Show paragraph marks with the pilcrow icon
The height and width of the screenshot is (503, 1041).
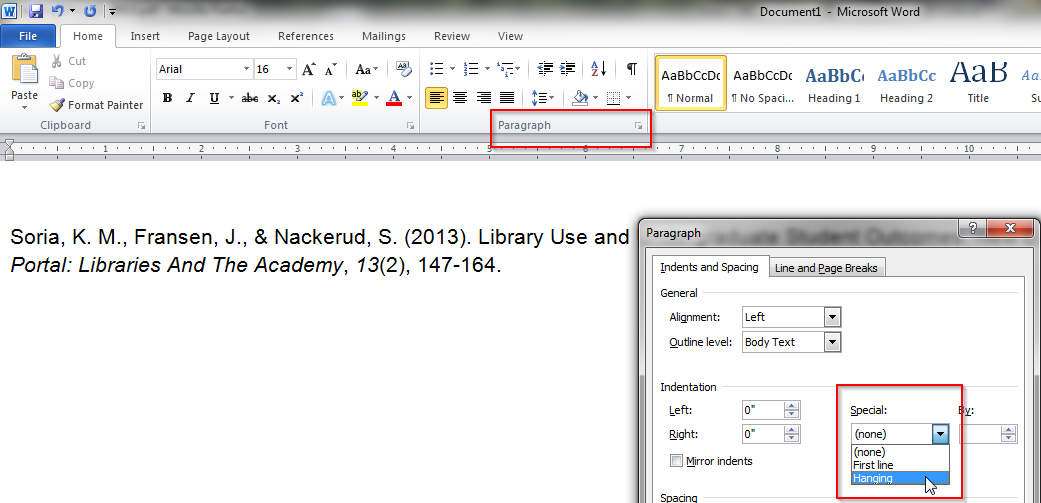pos(631,69)
